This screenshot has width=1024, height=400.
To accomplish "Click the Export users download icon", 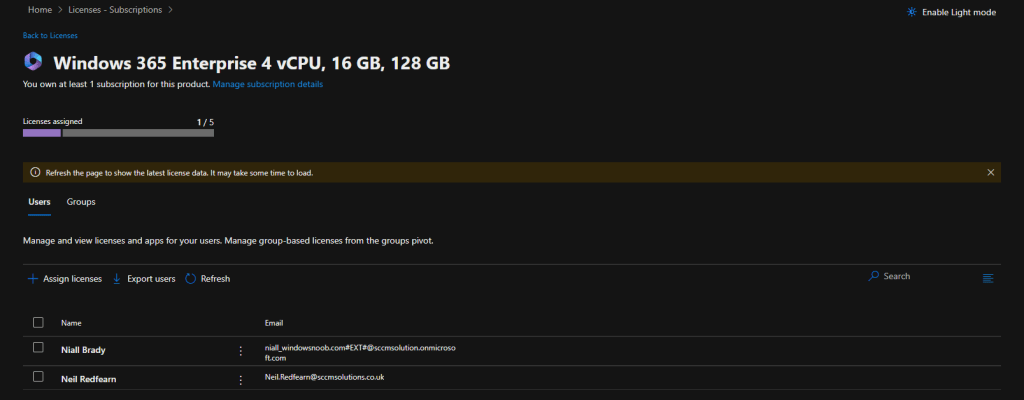I will tap(117, 278).
